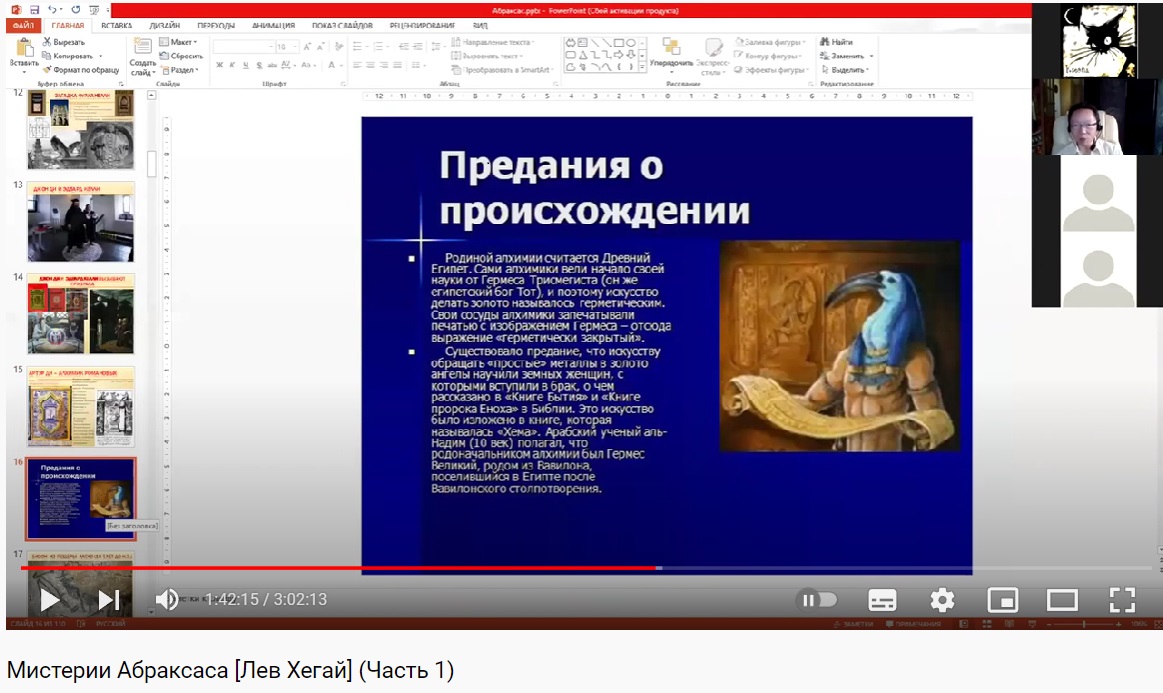The image size is (1163, 693).
Task: Click the Вырезать (Cut) button
Action: pyautogui.click(x=64, y=42)
